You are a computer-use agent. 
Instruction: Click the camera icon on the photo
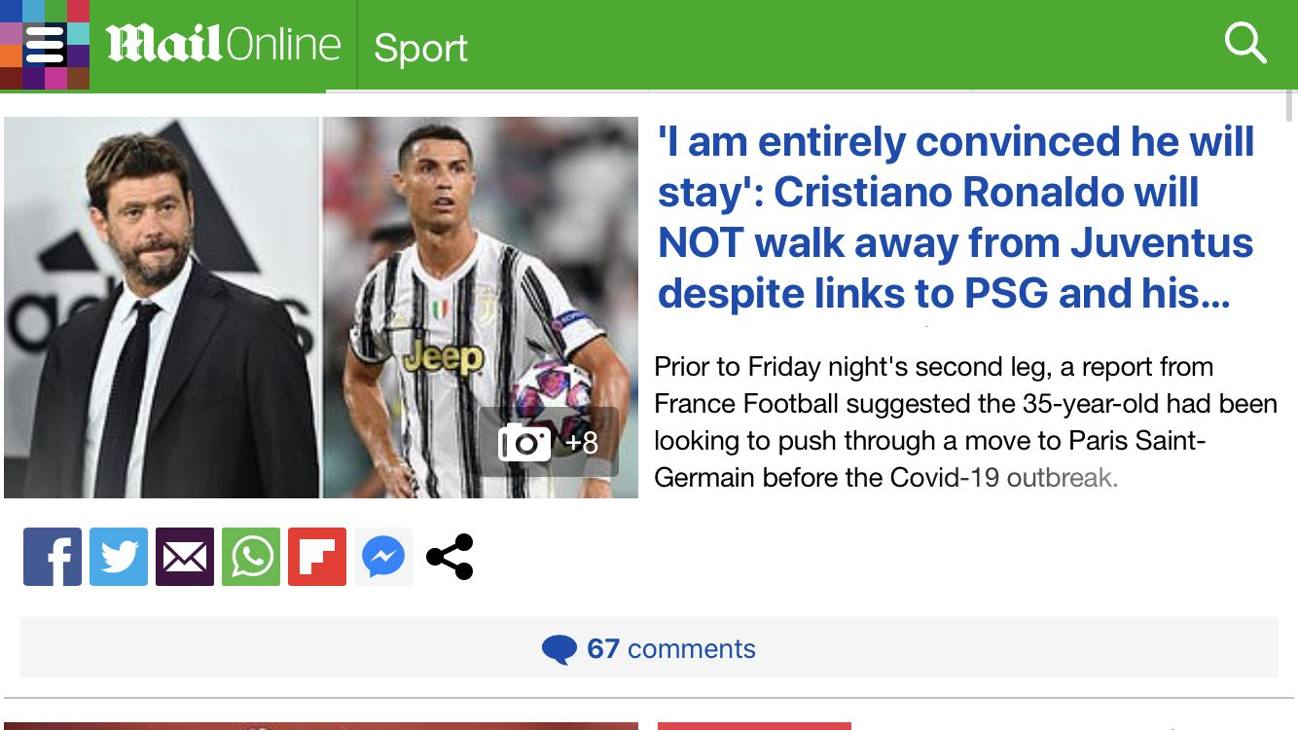click(524, 440)
